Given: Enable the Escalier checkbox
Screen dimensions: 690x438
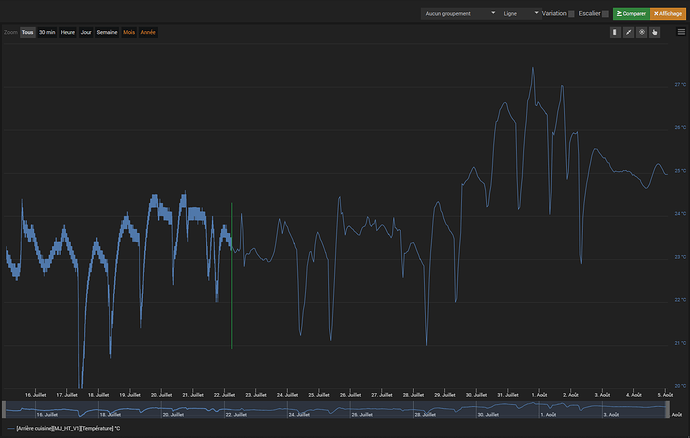Looking at the screenshot, I should click(x=604, y=14).
